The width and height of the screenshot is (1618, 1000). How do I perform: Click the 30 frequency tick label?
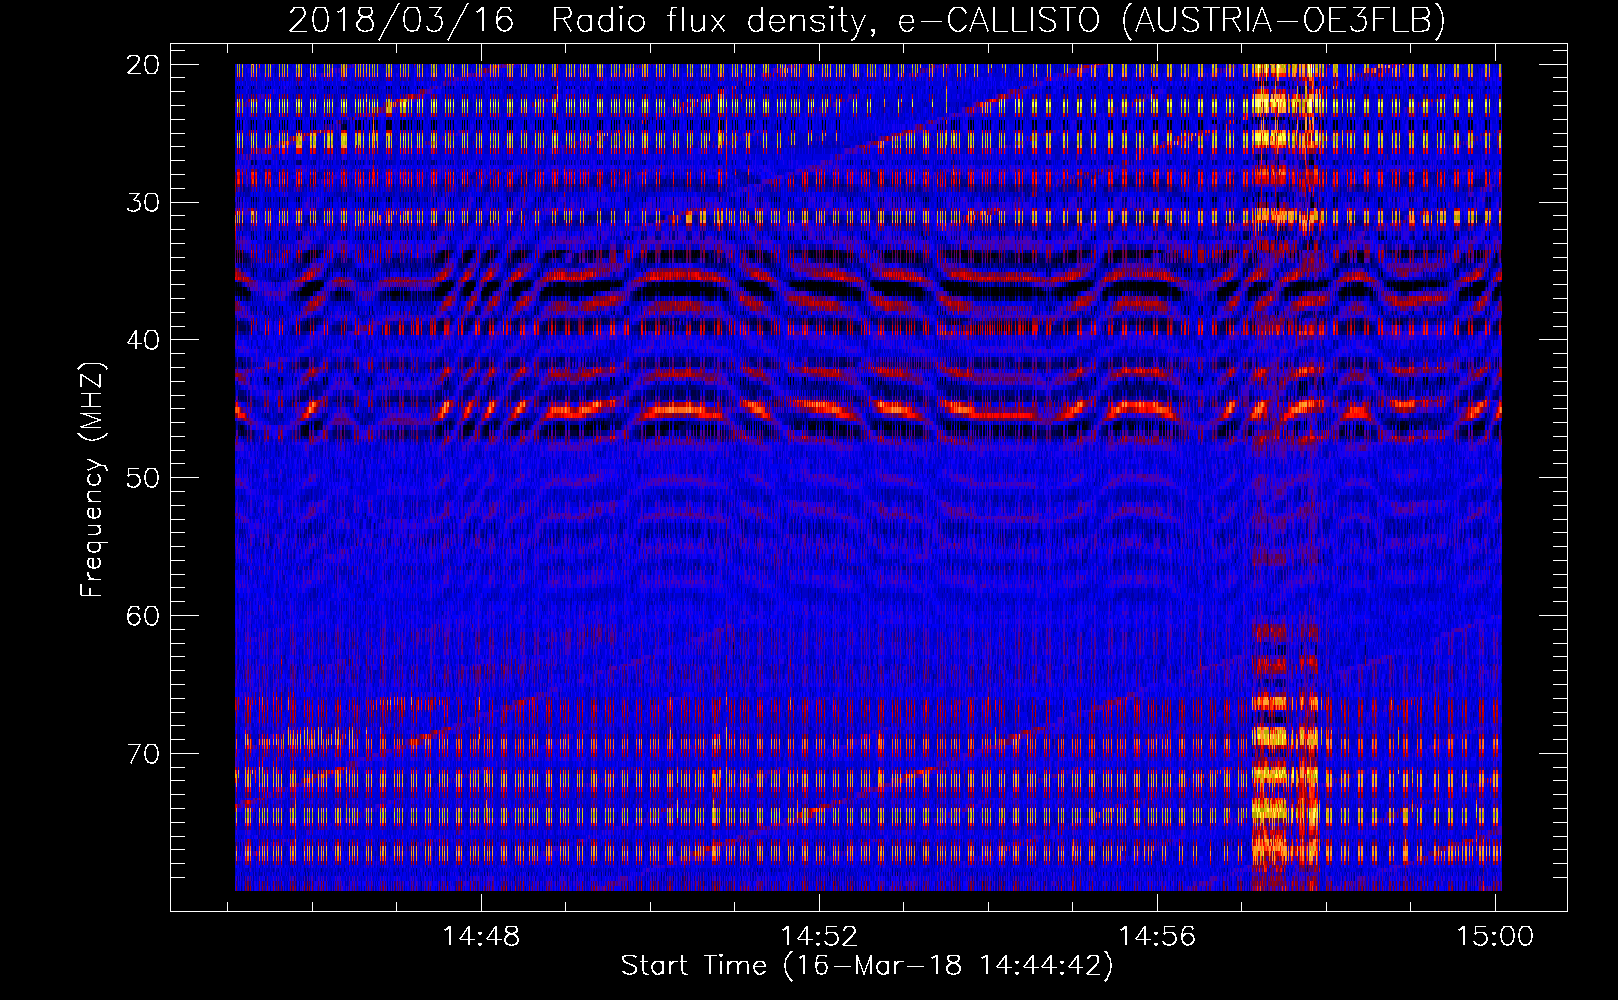(x=143, y=202)
